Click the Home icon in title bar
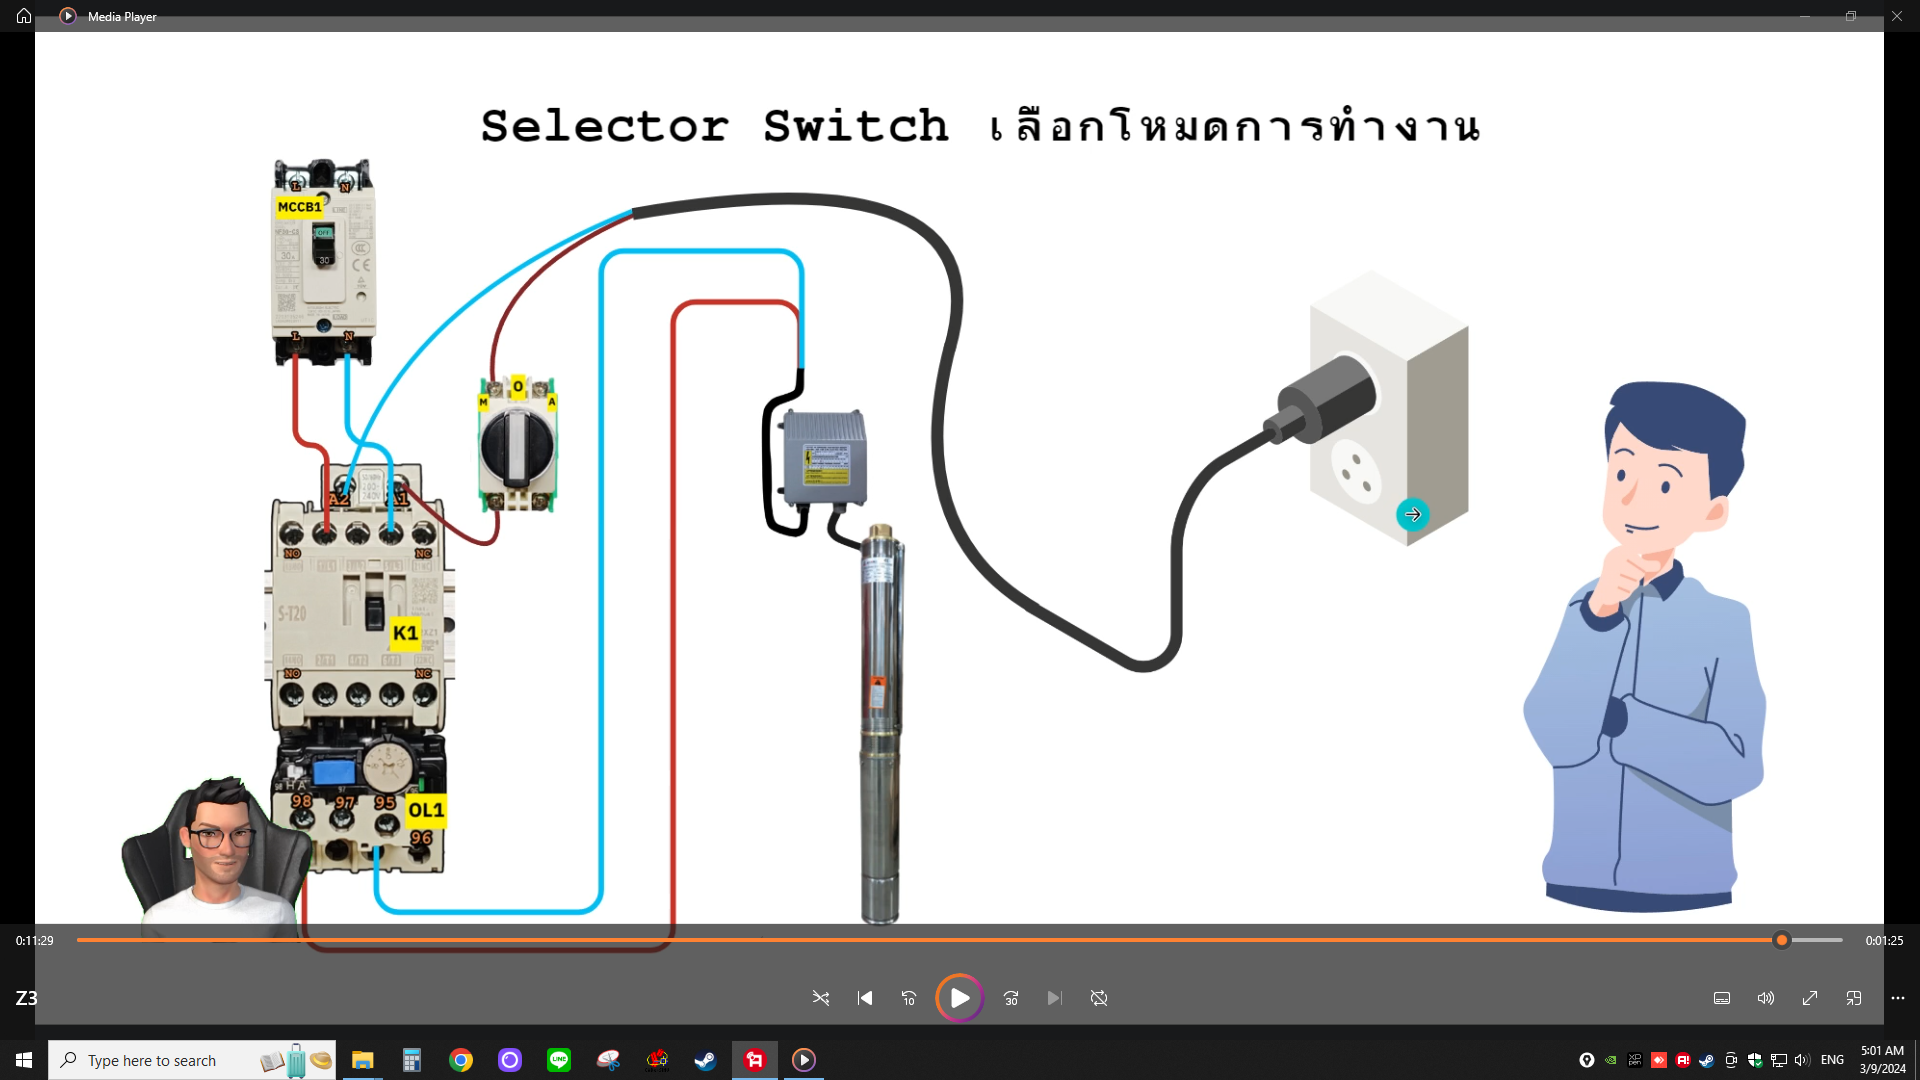This screenshot has height=1080, width=1920. [24, 16]
